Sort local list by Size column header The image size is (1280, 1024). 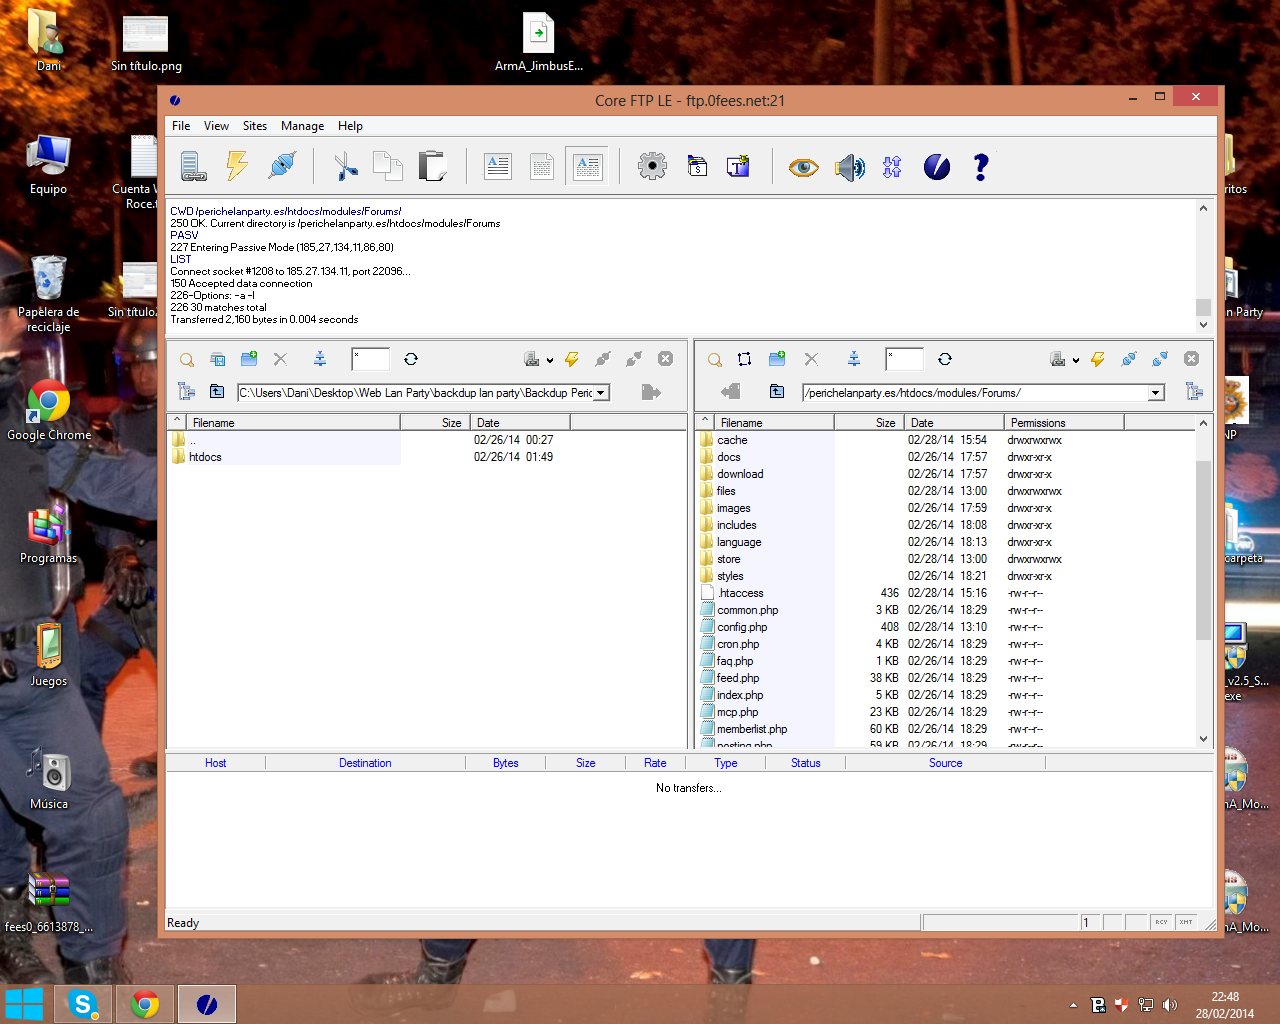tap(435, 423)
